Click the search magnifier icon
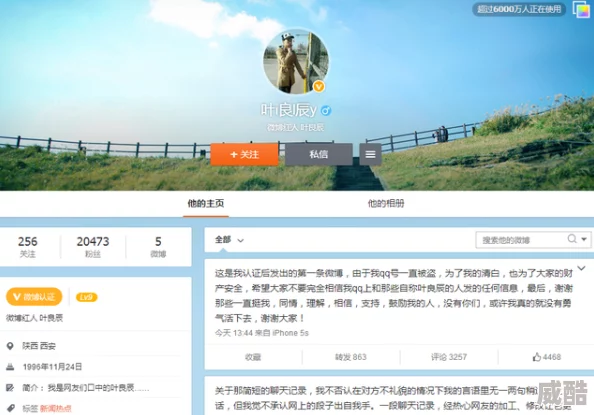 pyautogui.click(x=572, y=239)
